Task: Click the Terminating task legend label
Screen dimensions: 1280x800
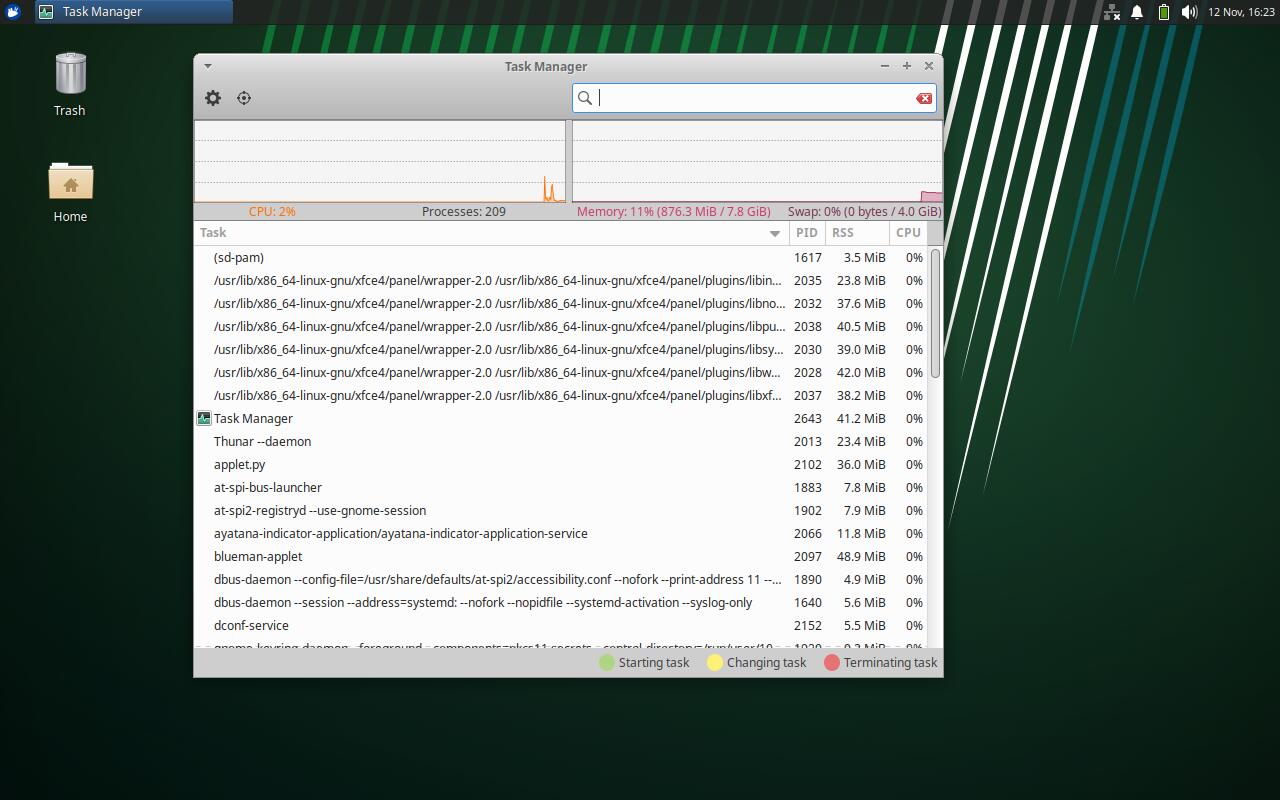Action: (x=890, y=663)
